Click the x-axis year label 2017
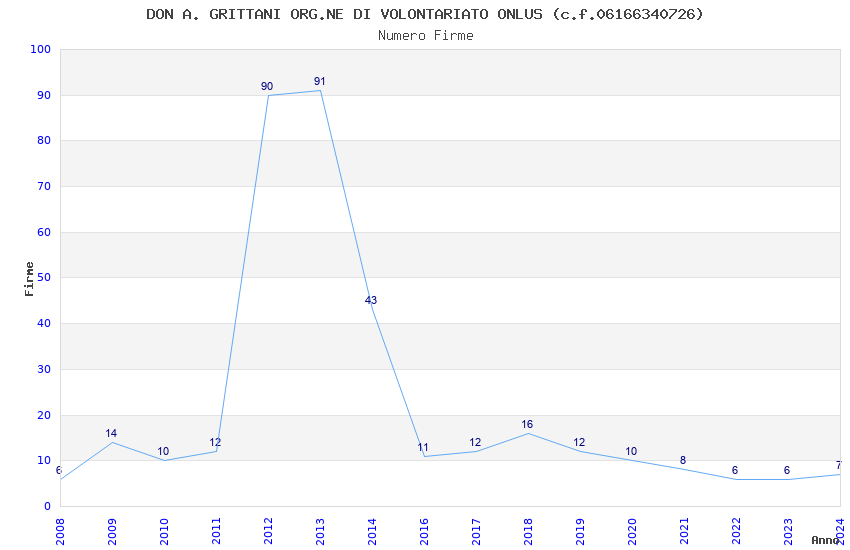The height and width of the screenshot is (550, 850). [476, 531]
